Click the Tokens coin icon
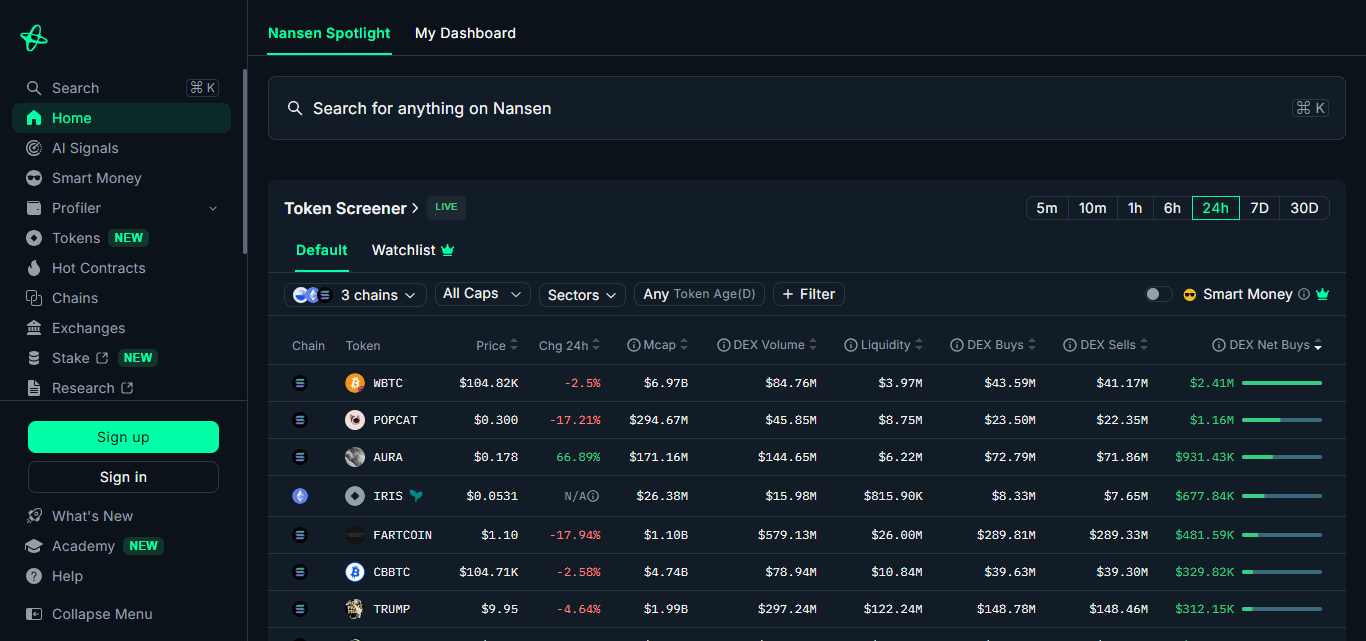This screenshot has height=641, width=1366. tap(34, 238)
